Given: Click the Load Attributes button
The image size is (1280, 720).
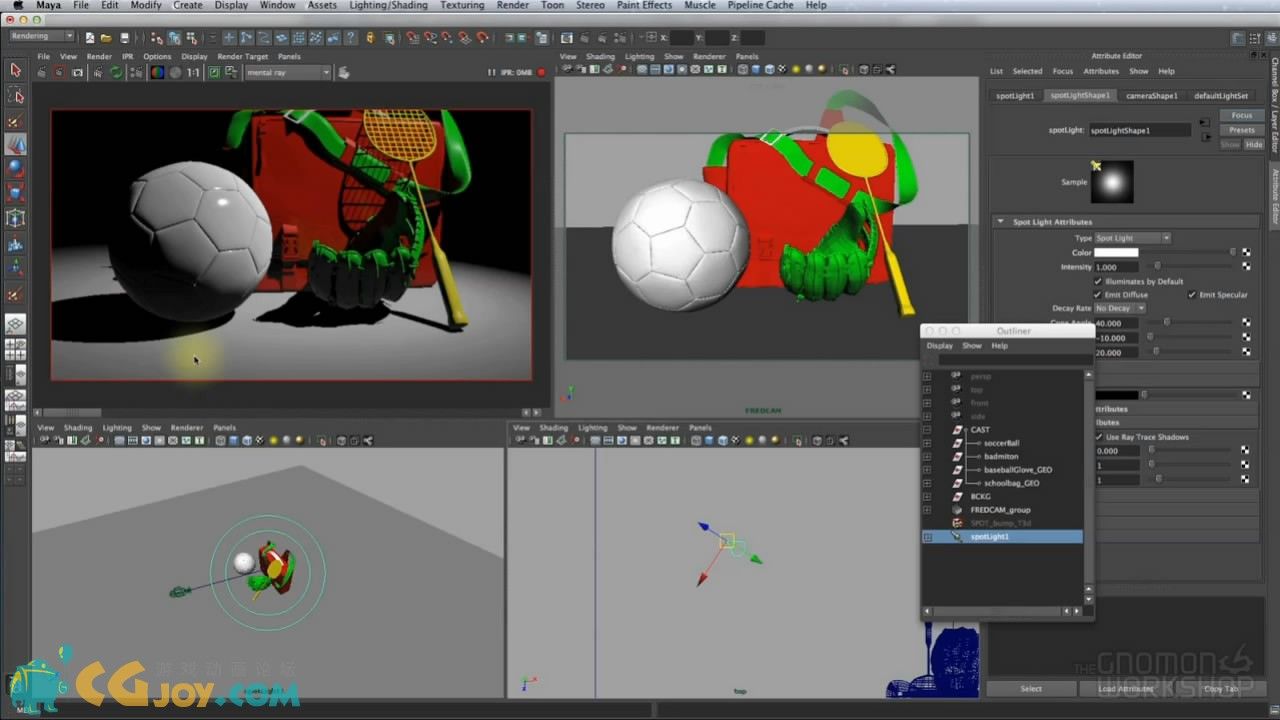Looking at the screenshot, I should coord(1125,689).
